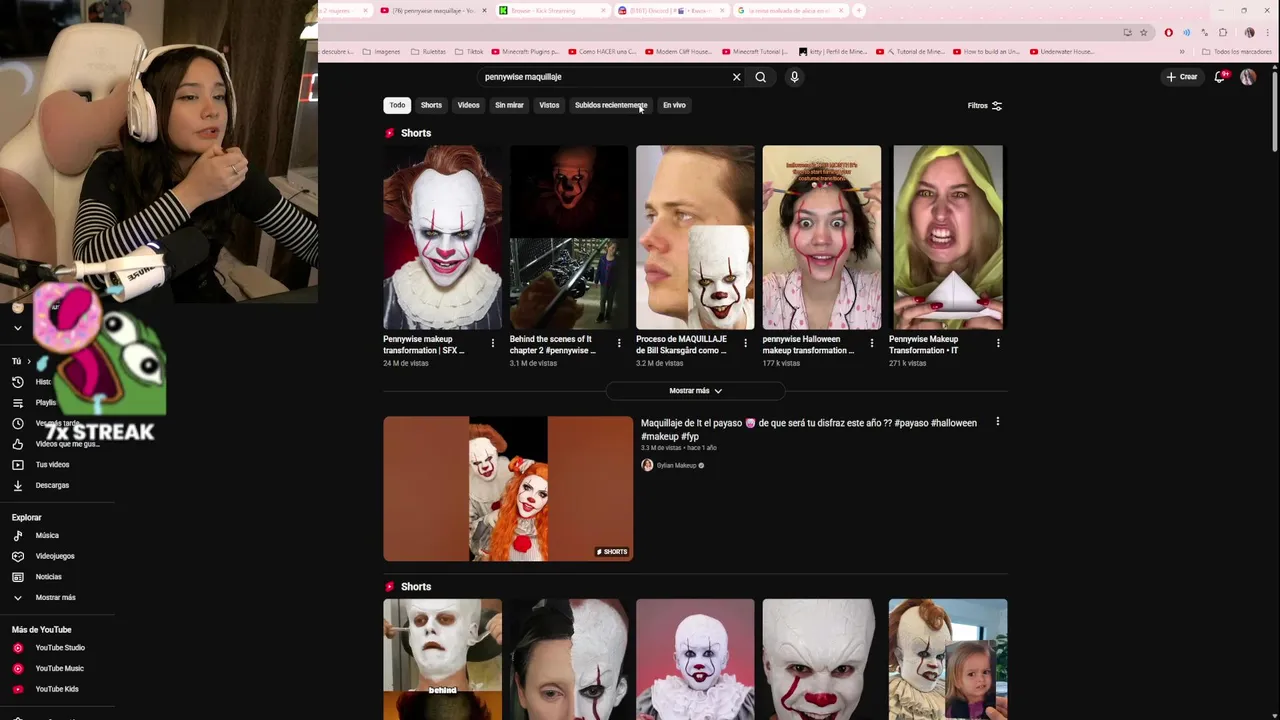Viewport: 1280px width, 720px height.
Task: Click the Crear button
Action: (x=1181, y=77)
